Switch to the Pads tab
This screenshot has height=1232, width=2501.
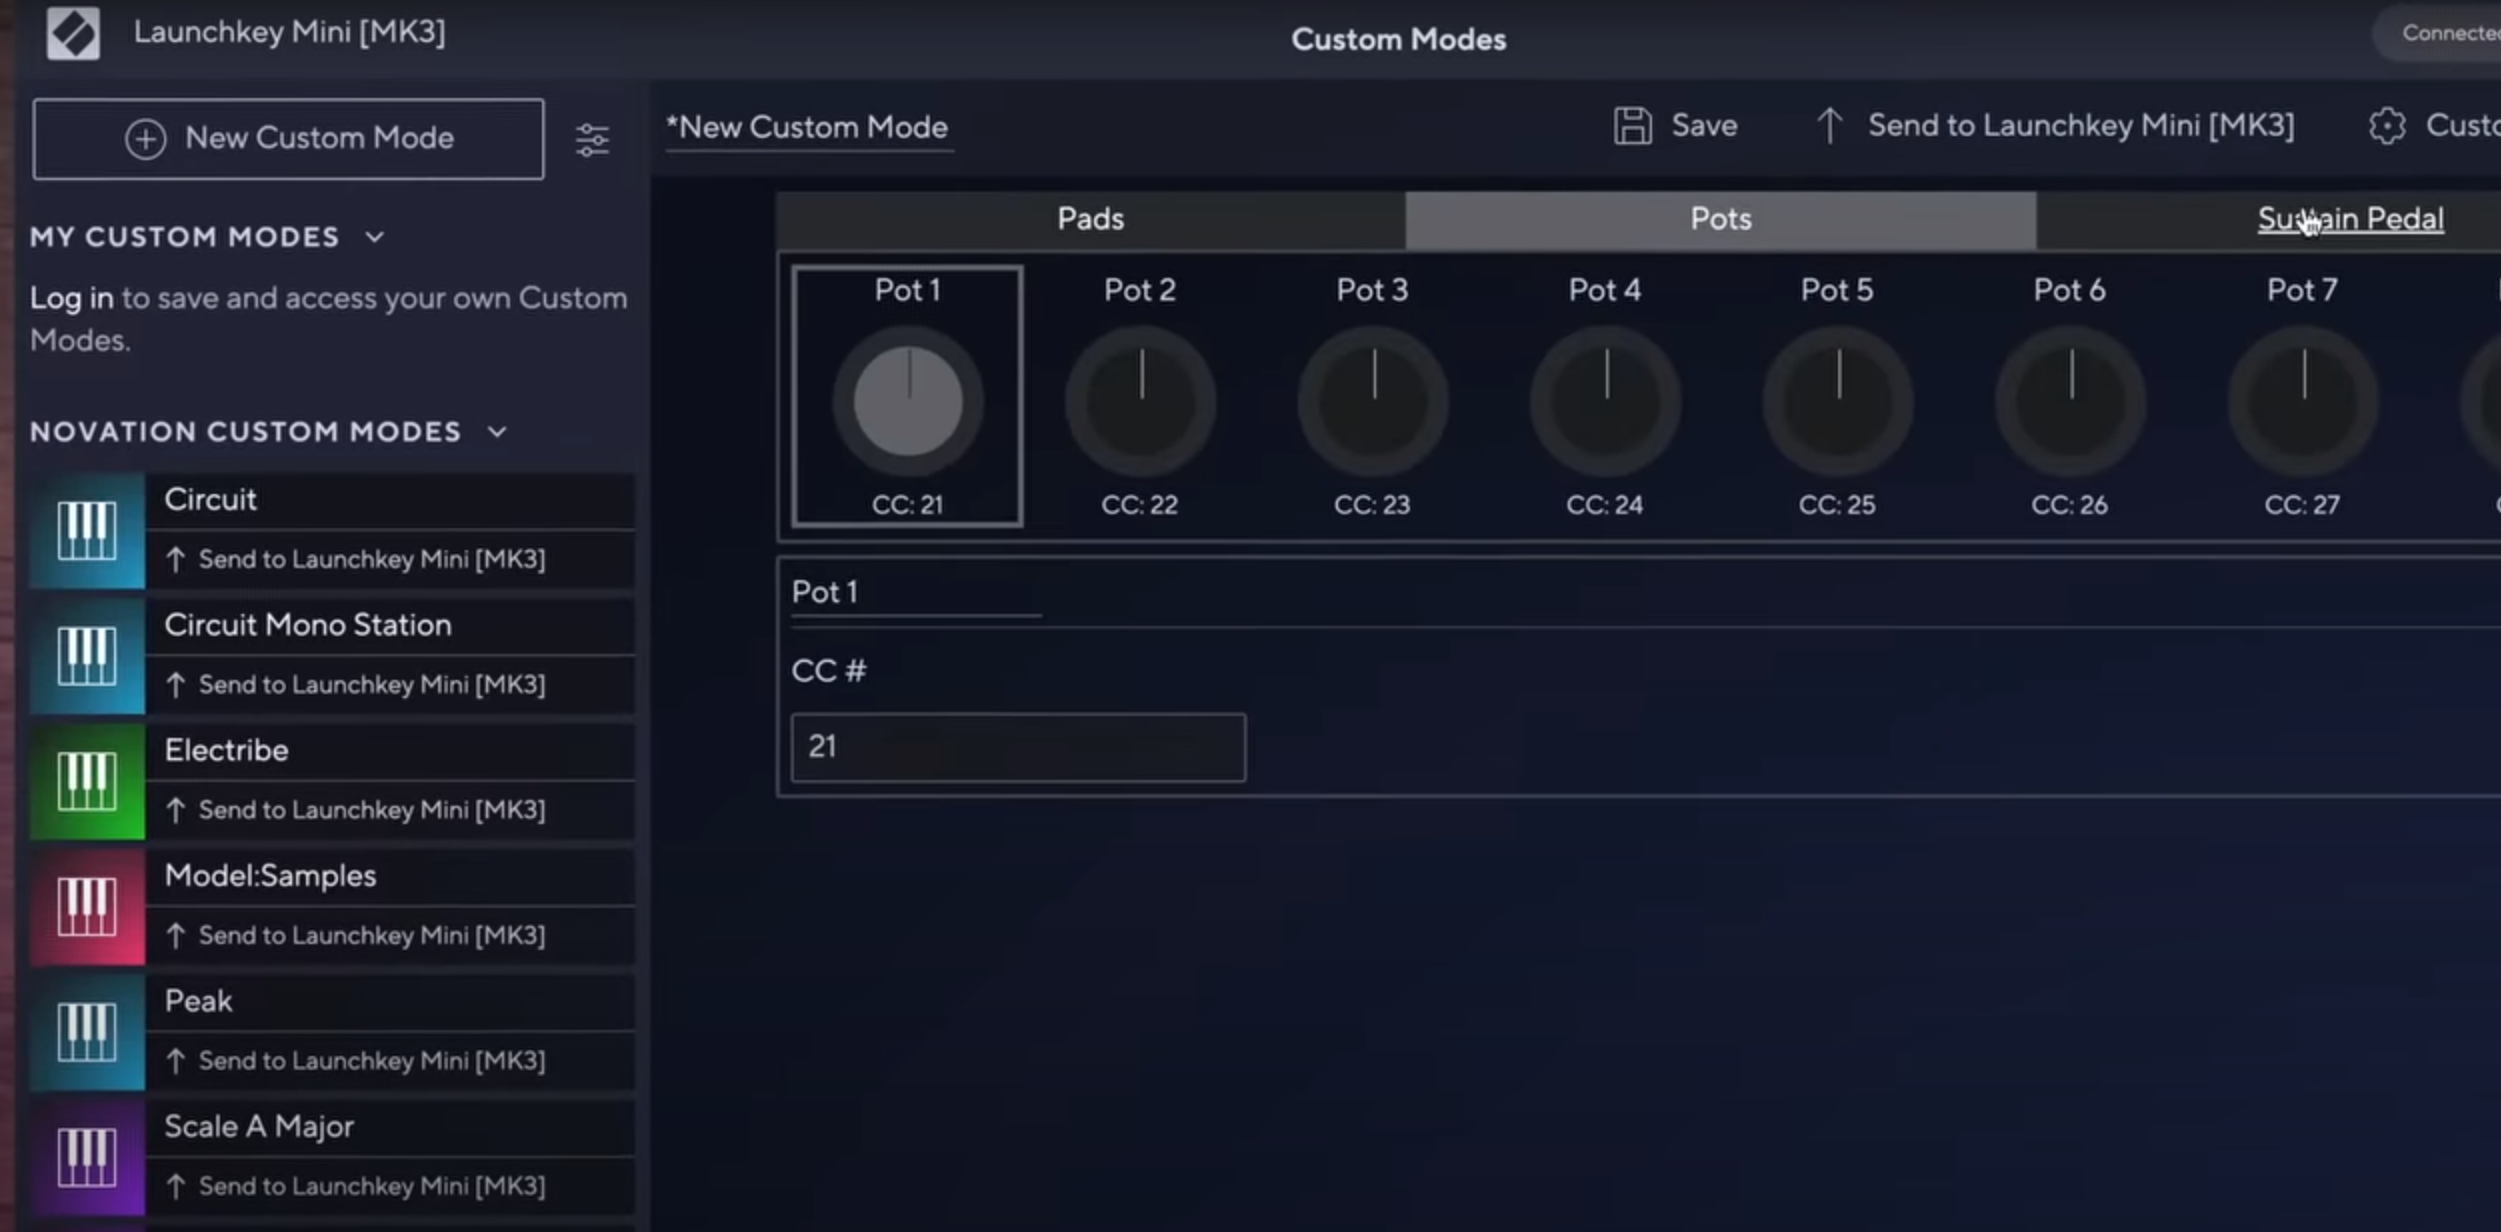pos(1091,220)
